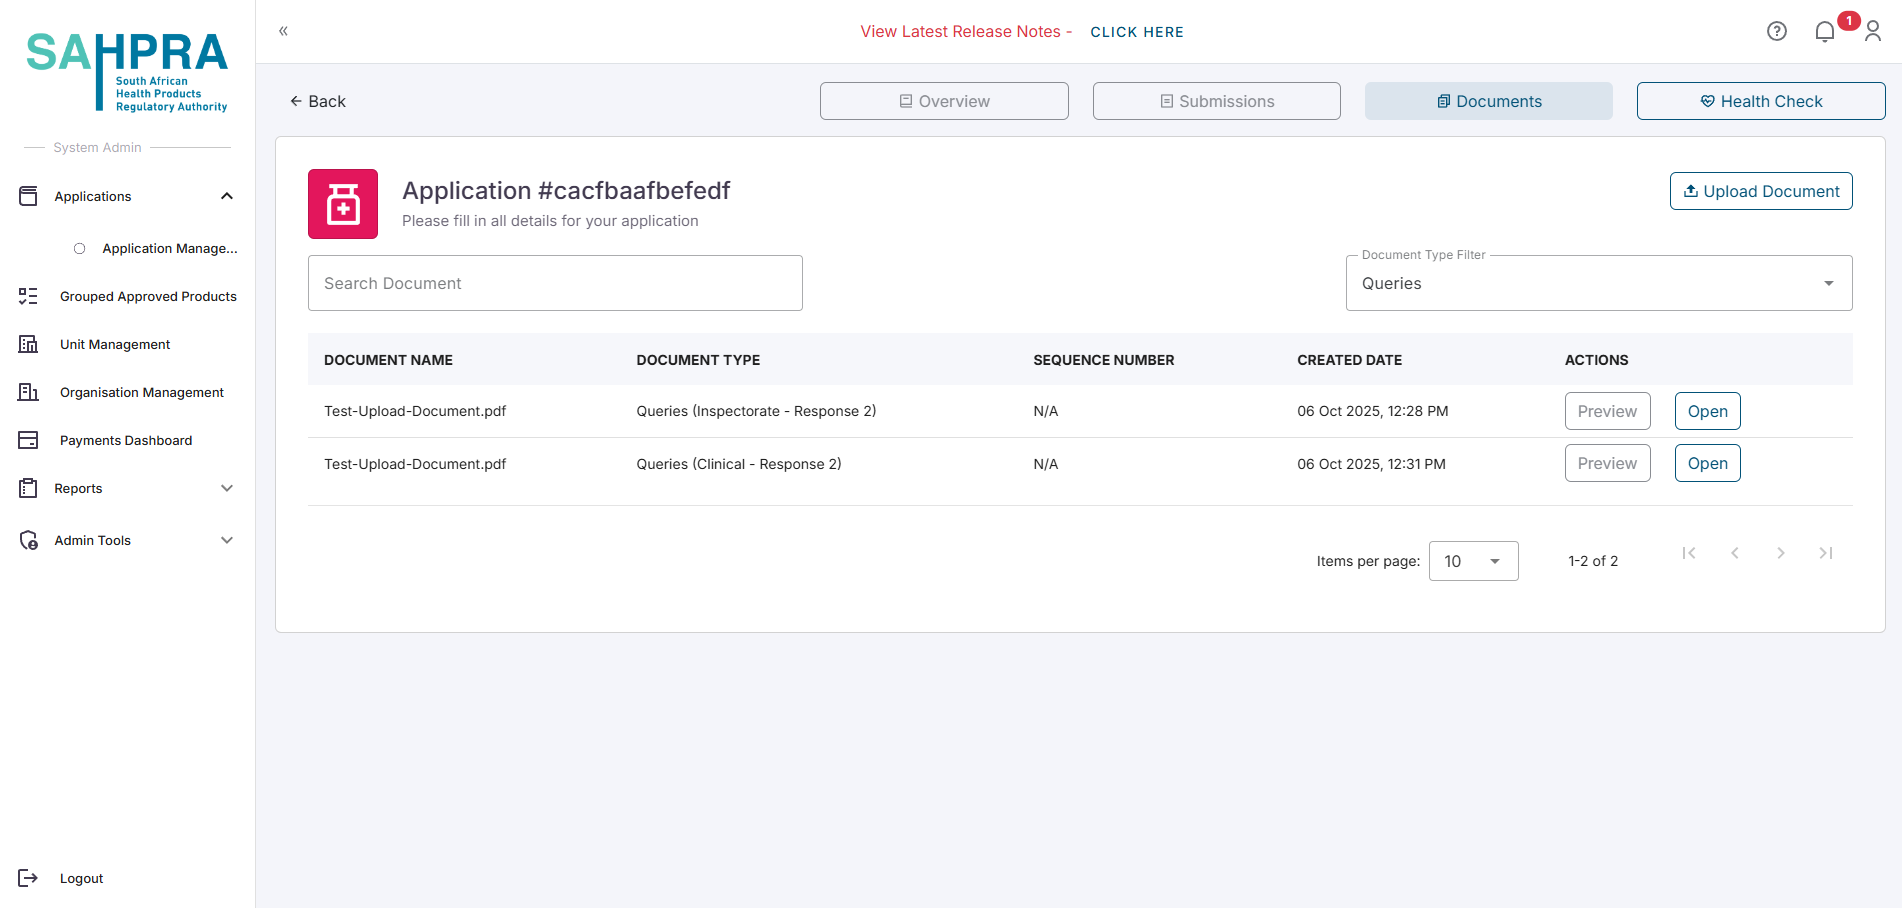Open the help question mark icon
The height and width of the screenshot is (908, 1902).
[x=1776, y=31]
